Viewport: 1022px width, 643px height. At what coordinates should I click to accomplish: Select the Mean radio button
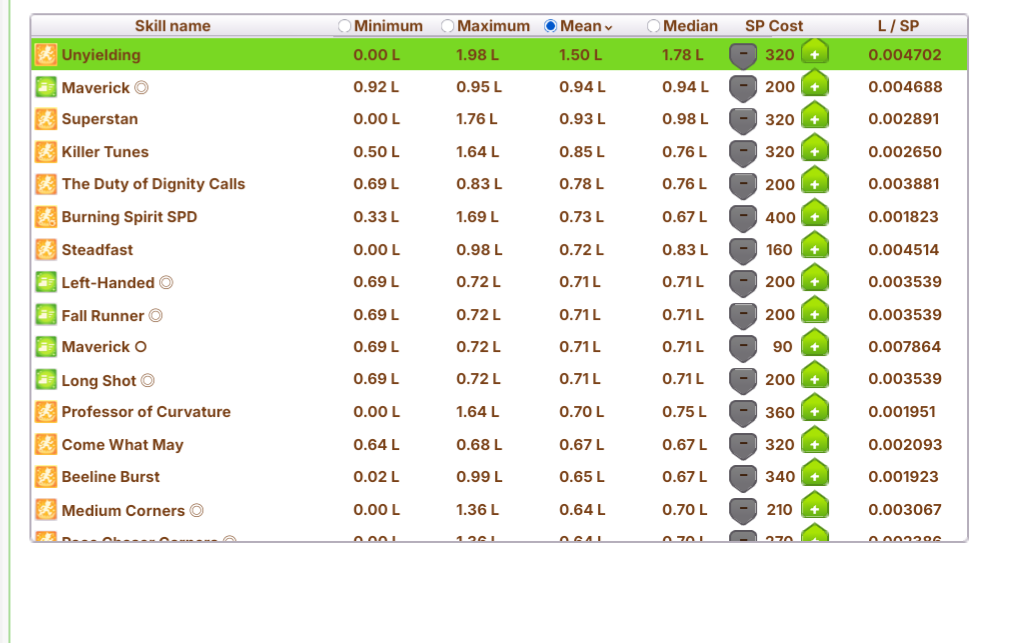click(x=551, y=26)
